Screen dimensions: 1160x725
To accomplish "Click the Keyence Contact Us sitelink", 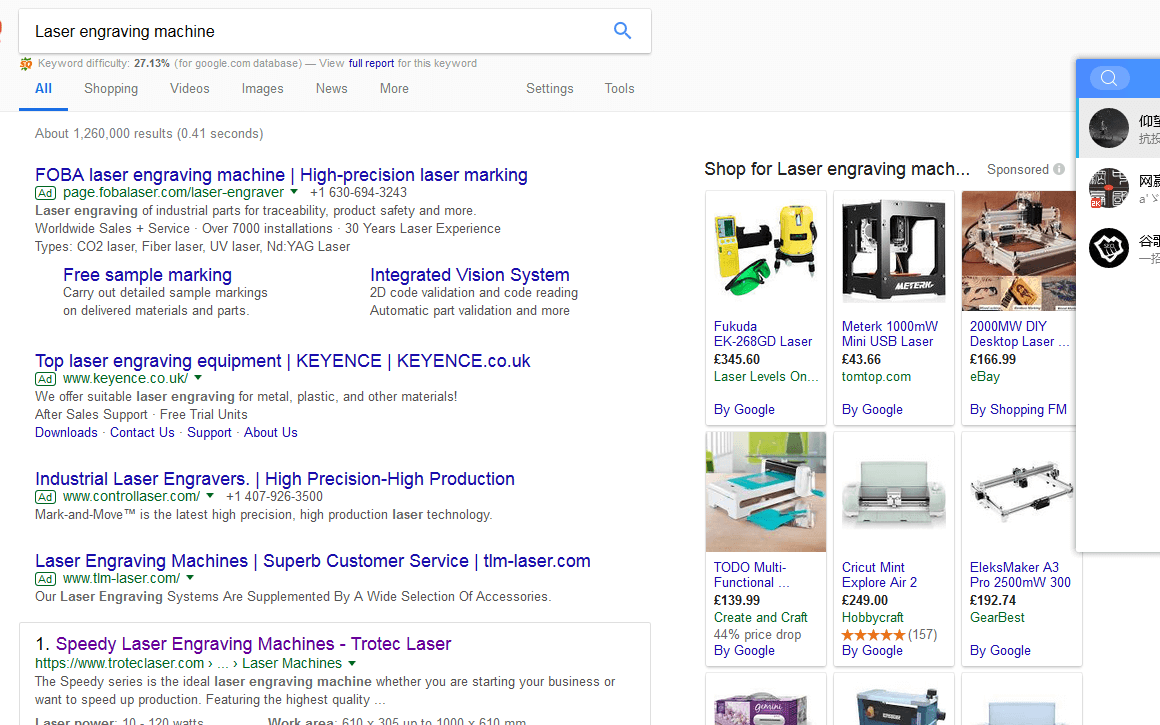I will pyautogui.click(x=142, y=433).
